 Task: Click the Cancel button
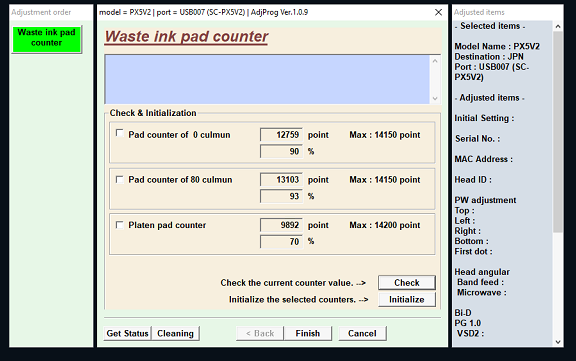(362, 333)
